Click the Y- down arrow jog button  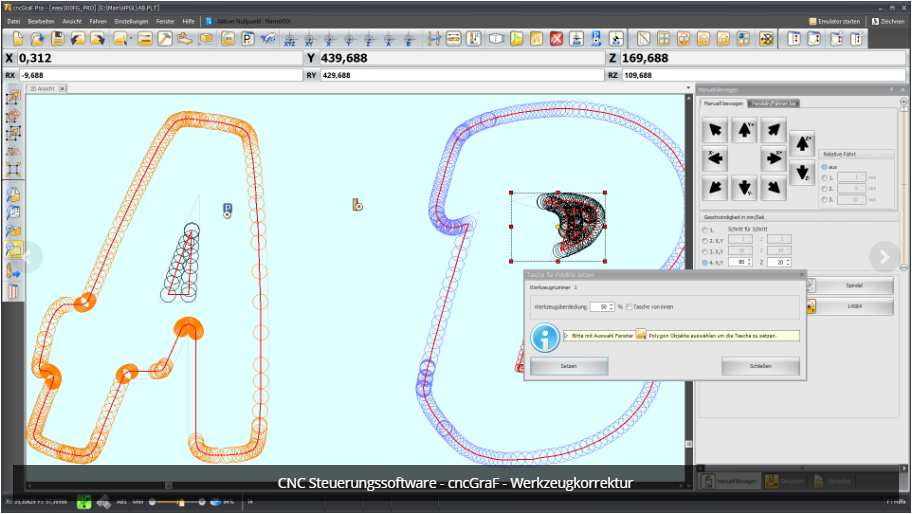[x=744, y=187]
